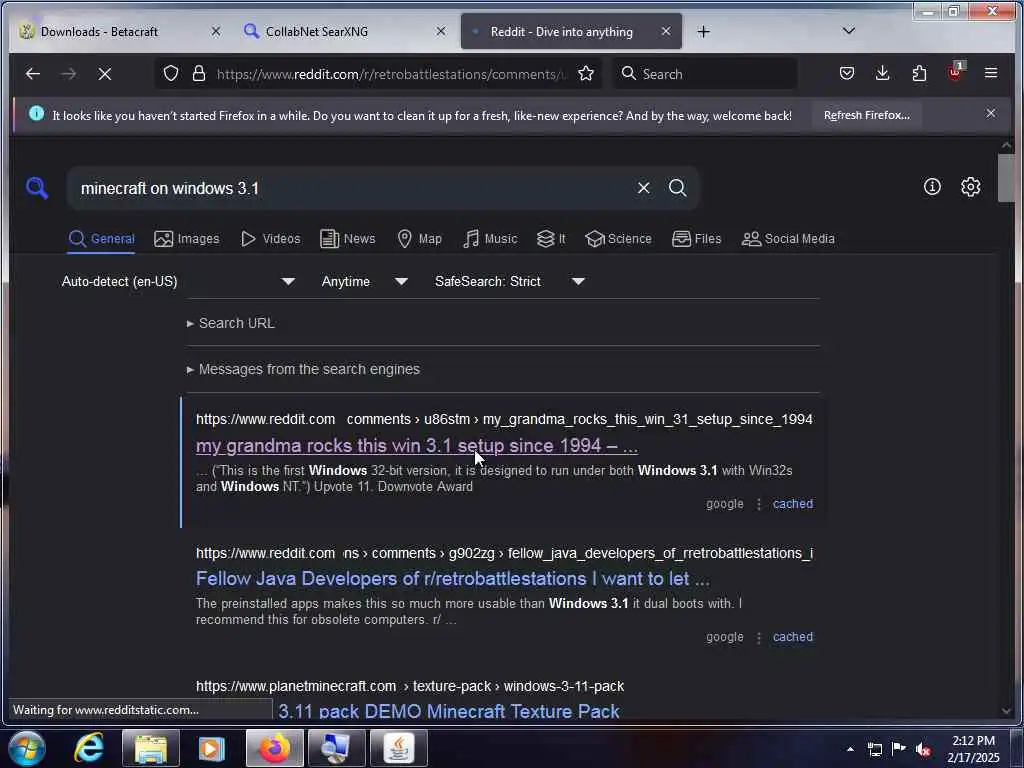1024x768 pixels.
Task: Select the Videos search category
Action: coord(270,238)
